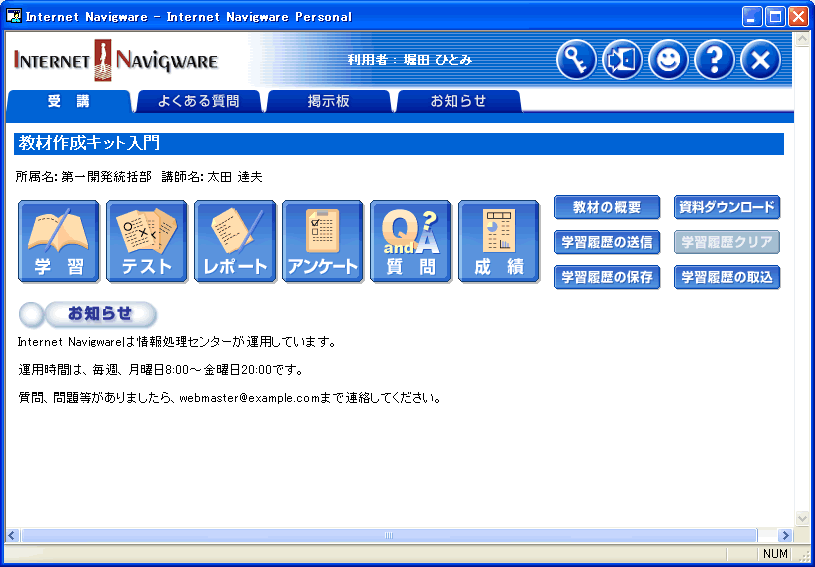Click the 教材の概要 button
This screenshot has height=567, width=815.
click(607, 207)
